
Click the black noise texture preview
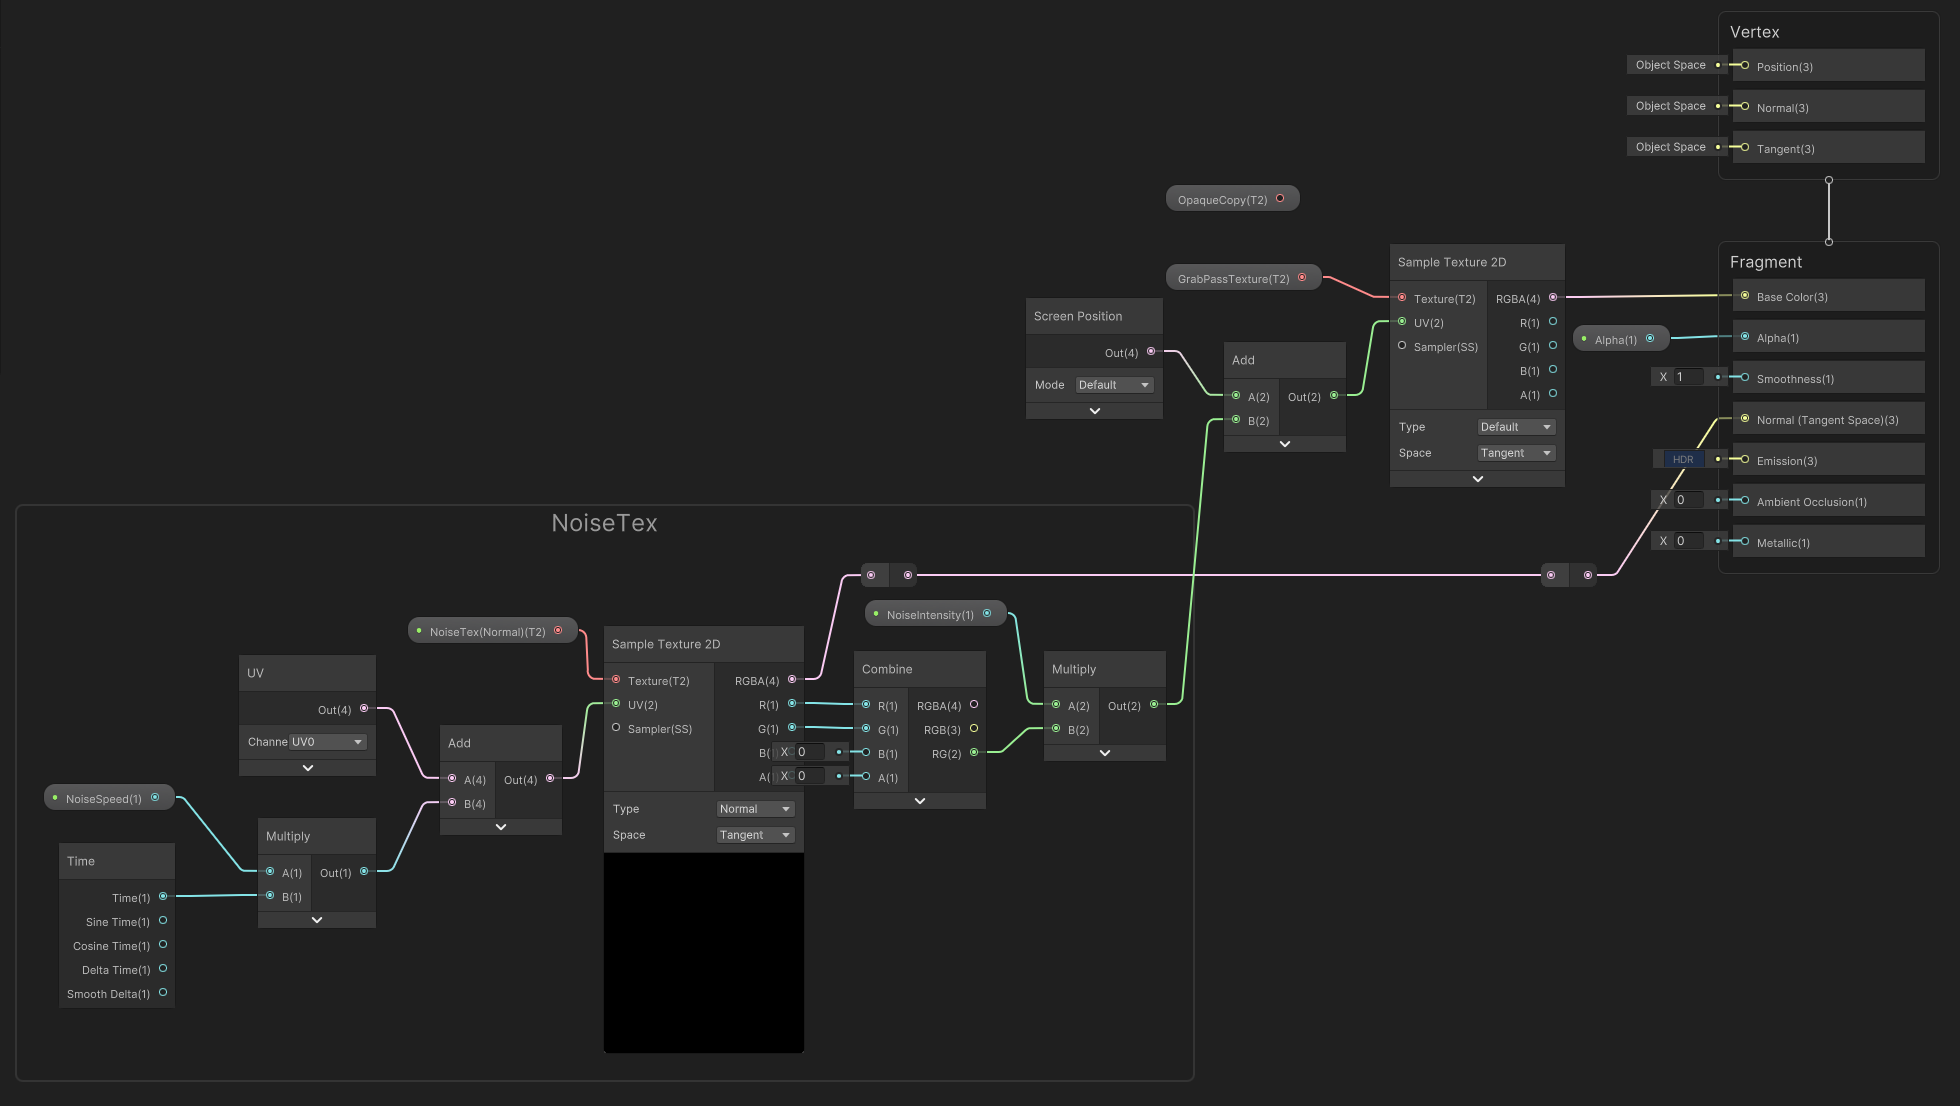point(704,952)
